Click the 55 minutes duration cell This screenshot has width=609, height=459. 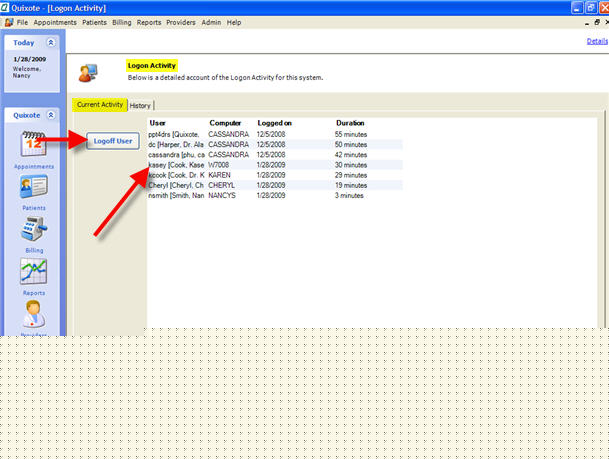click(x=351, y=134)
